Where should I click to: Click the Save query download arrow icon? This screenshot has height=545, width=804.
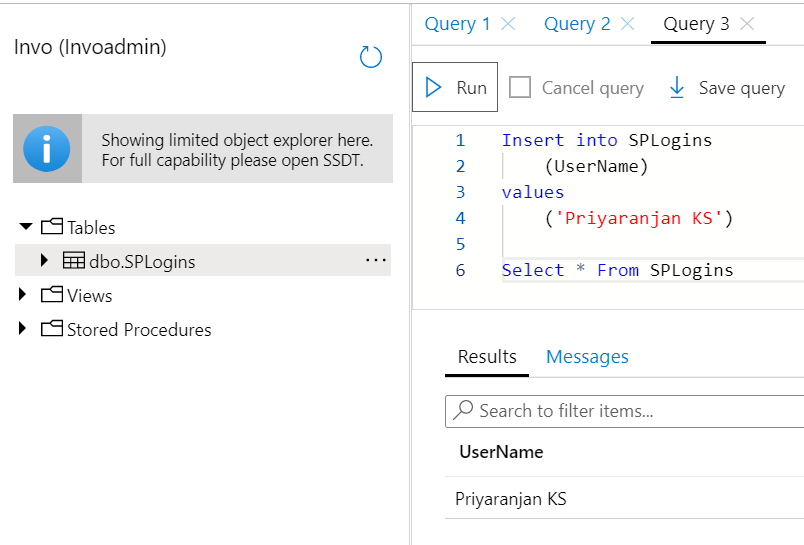(677, 88)
